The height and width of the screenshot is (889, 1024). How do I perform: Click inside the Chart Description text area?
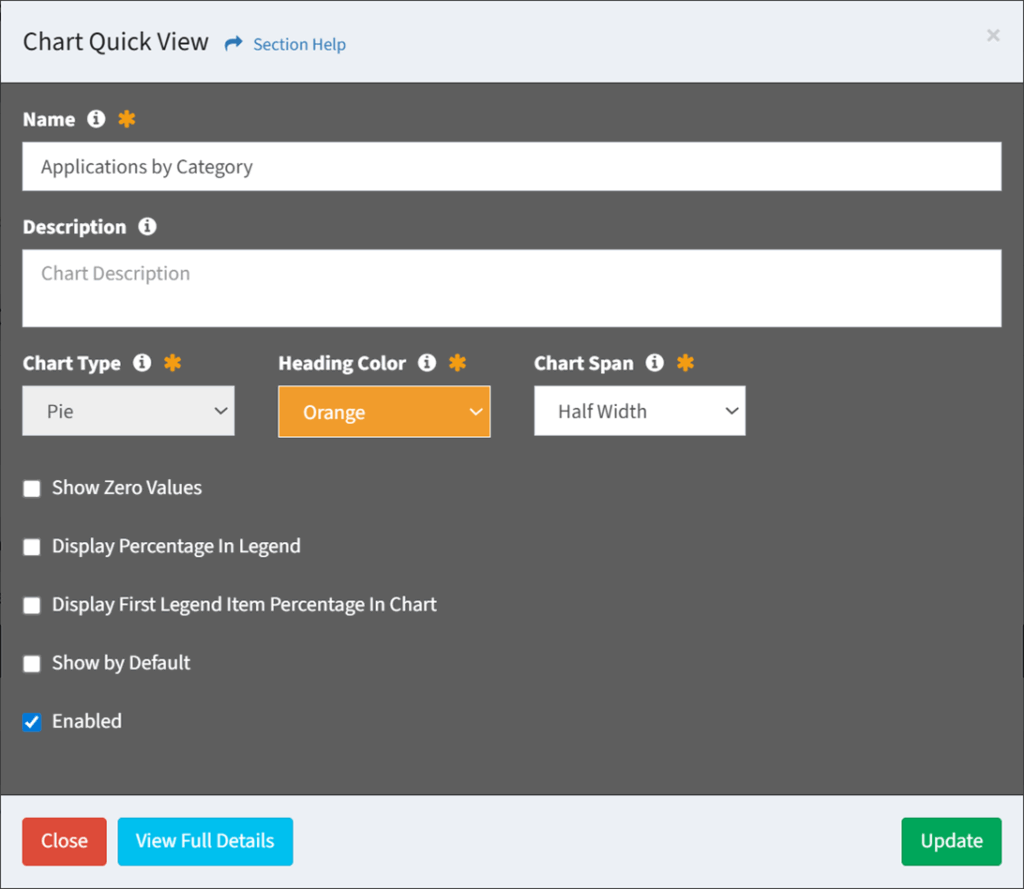(x=512, y=288)
